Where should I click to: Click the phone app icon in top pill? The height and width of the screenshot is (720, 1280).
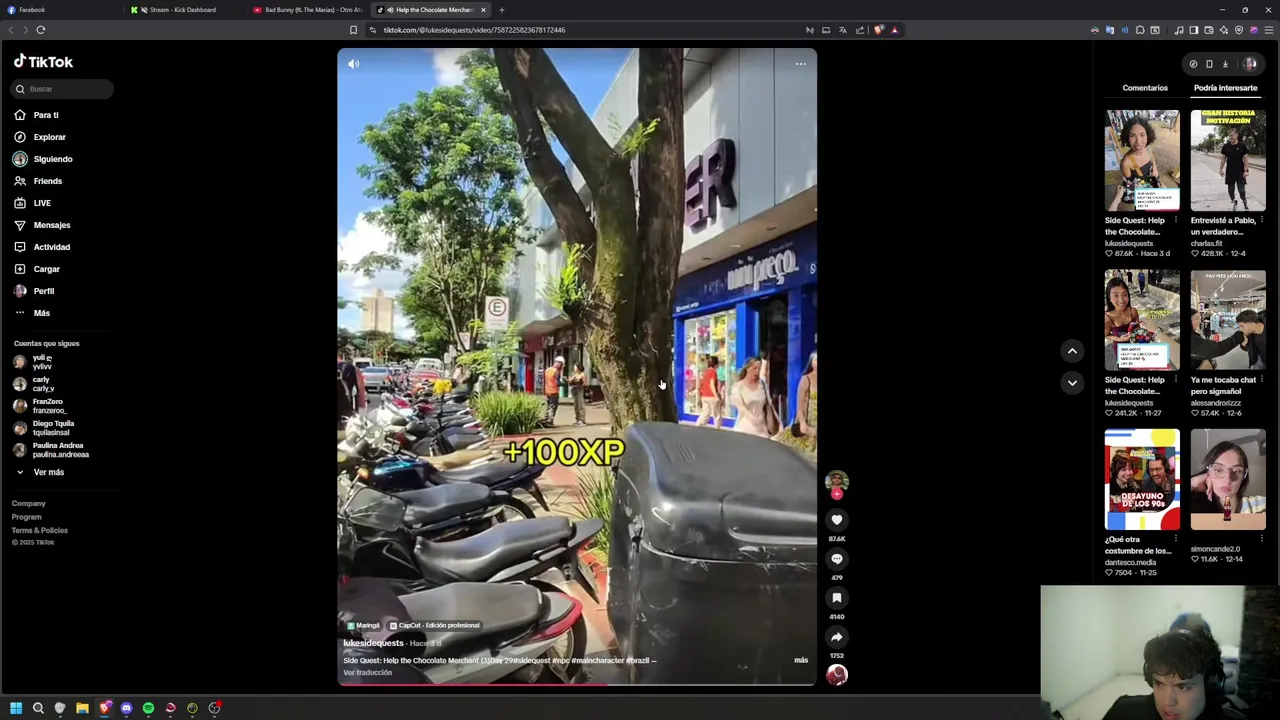click(1209, 64)
